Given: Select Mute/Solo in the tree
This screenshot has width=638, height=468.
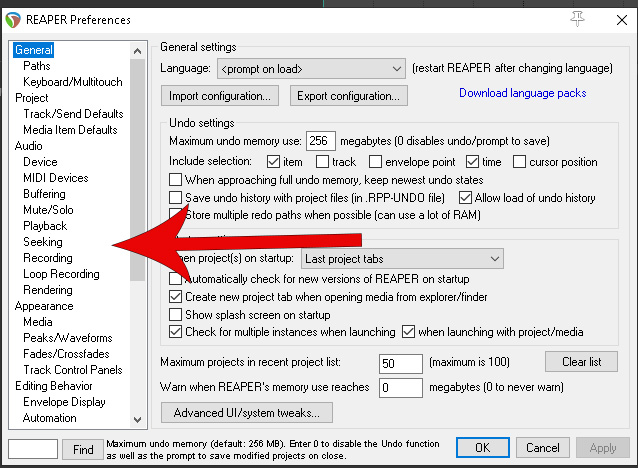Looking at the screenshot, I should [x=48, y=210].
